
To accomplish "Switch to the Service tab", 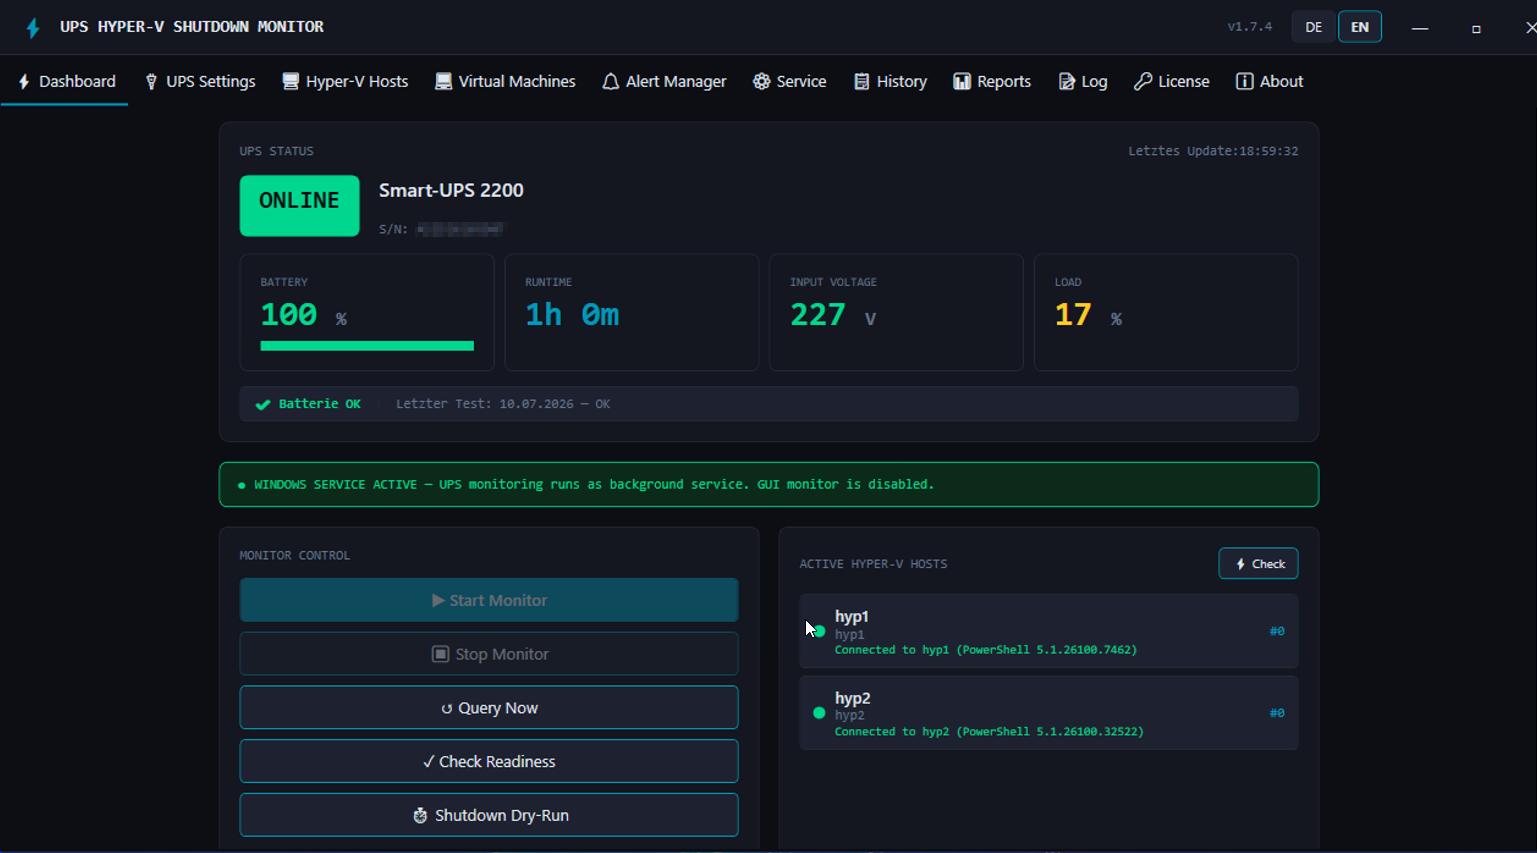I will 790,82.
